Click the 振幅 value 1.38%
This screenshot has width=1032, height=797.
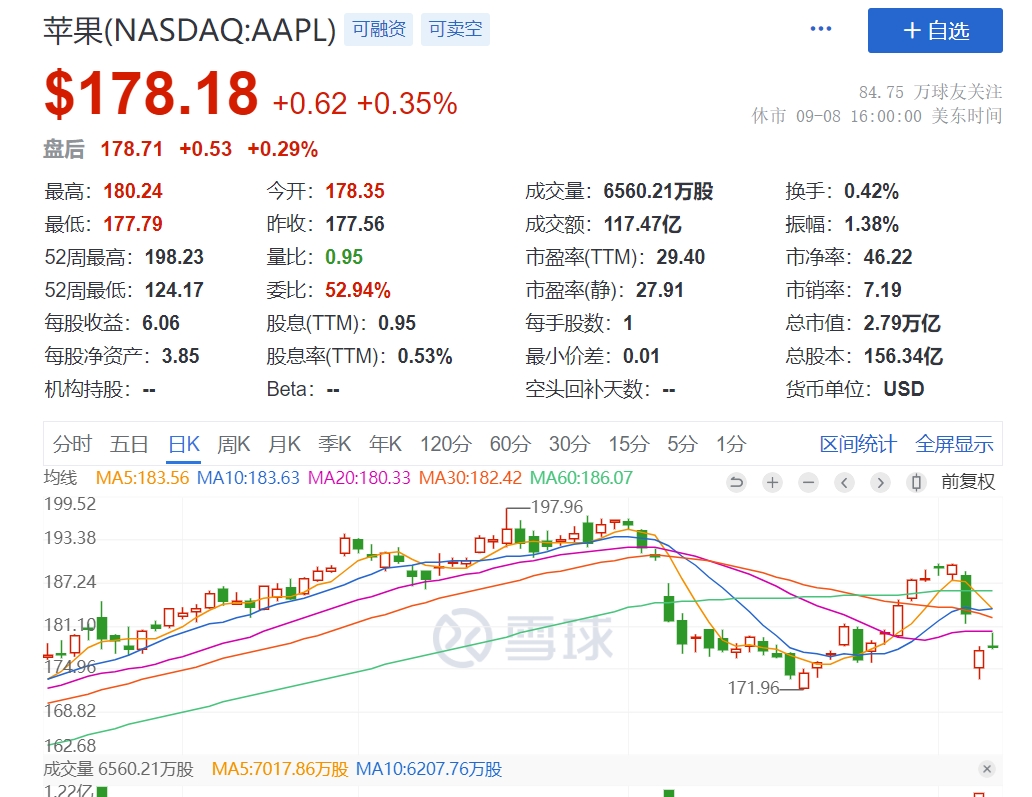point(871,224)
